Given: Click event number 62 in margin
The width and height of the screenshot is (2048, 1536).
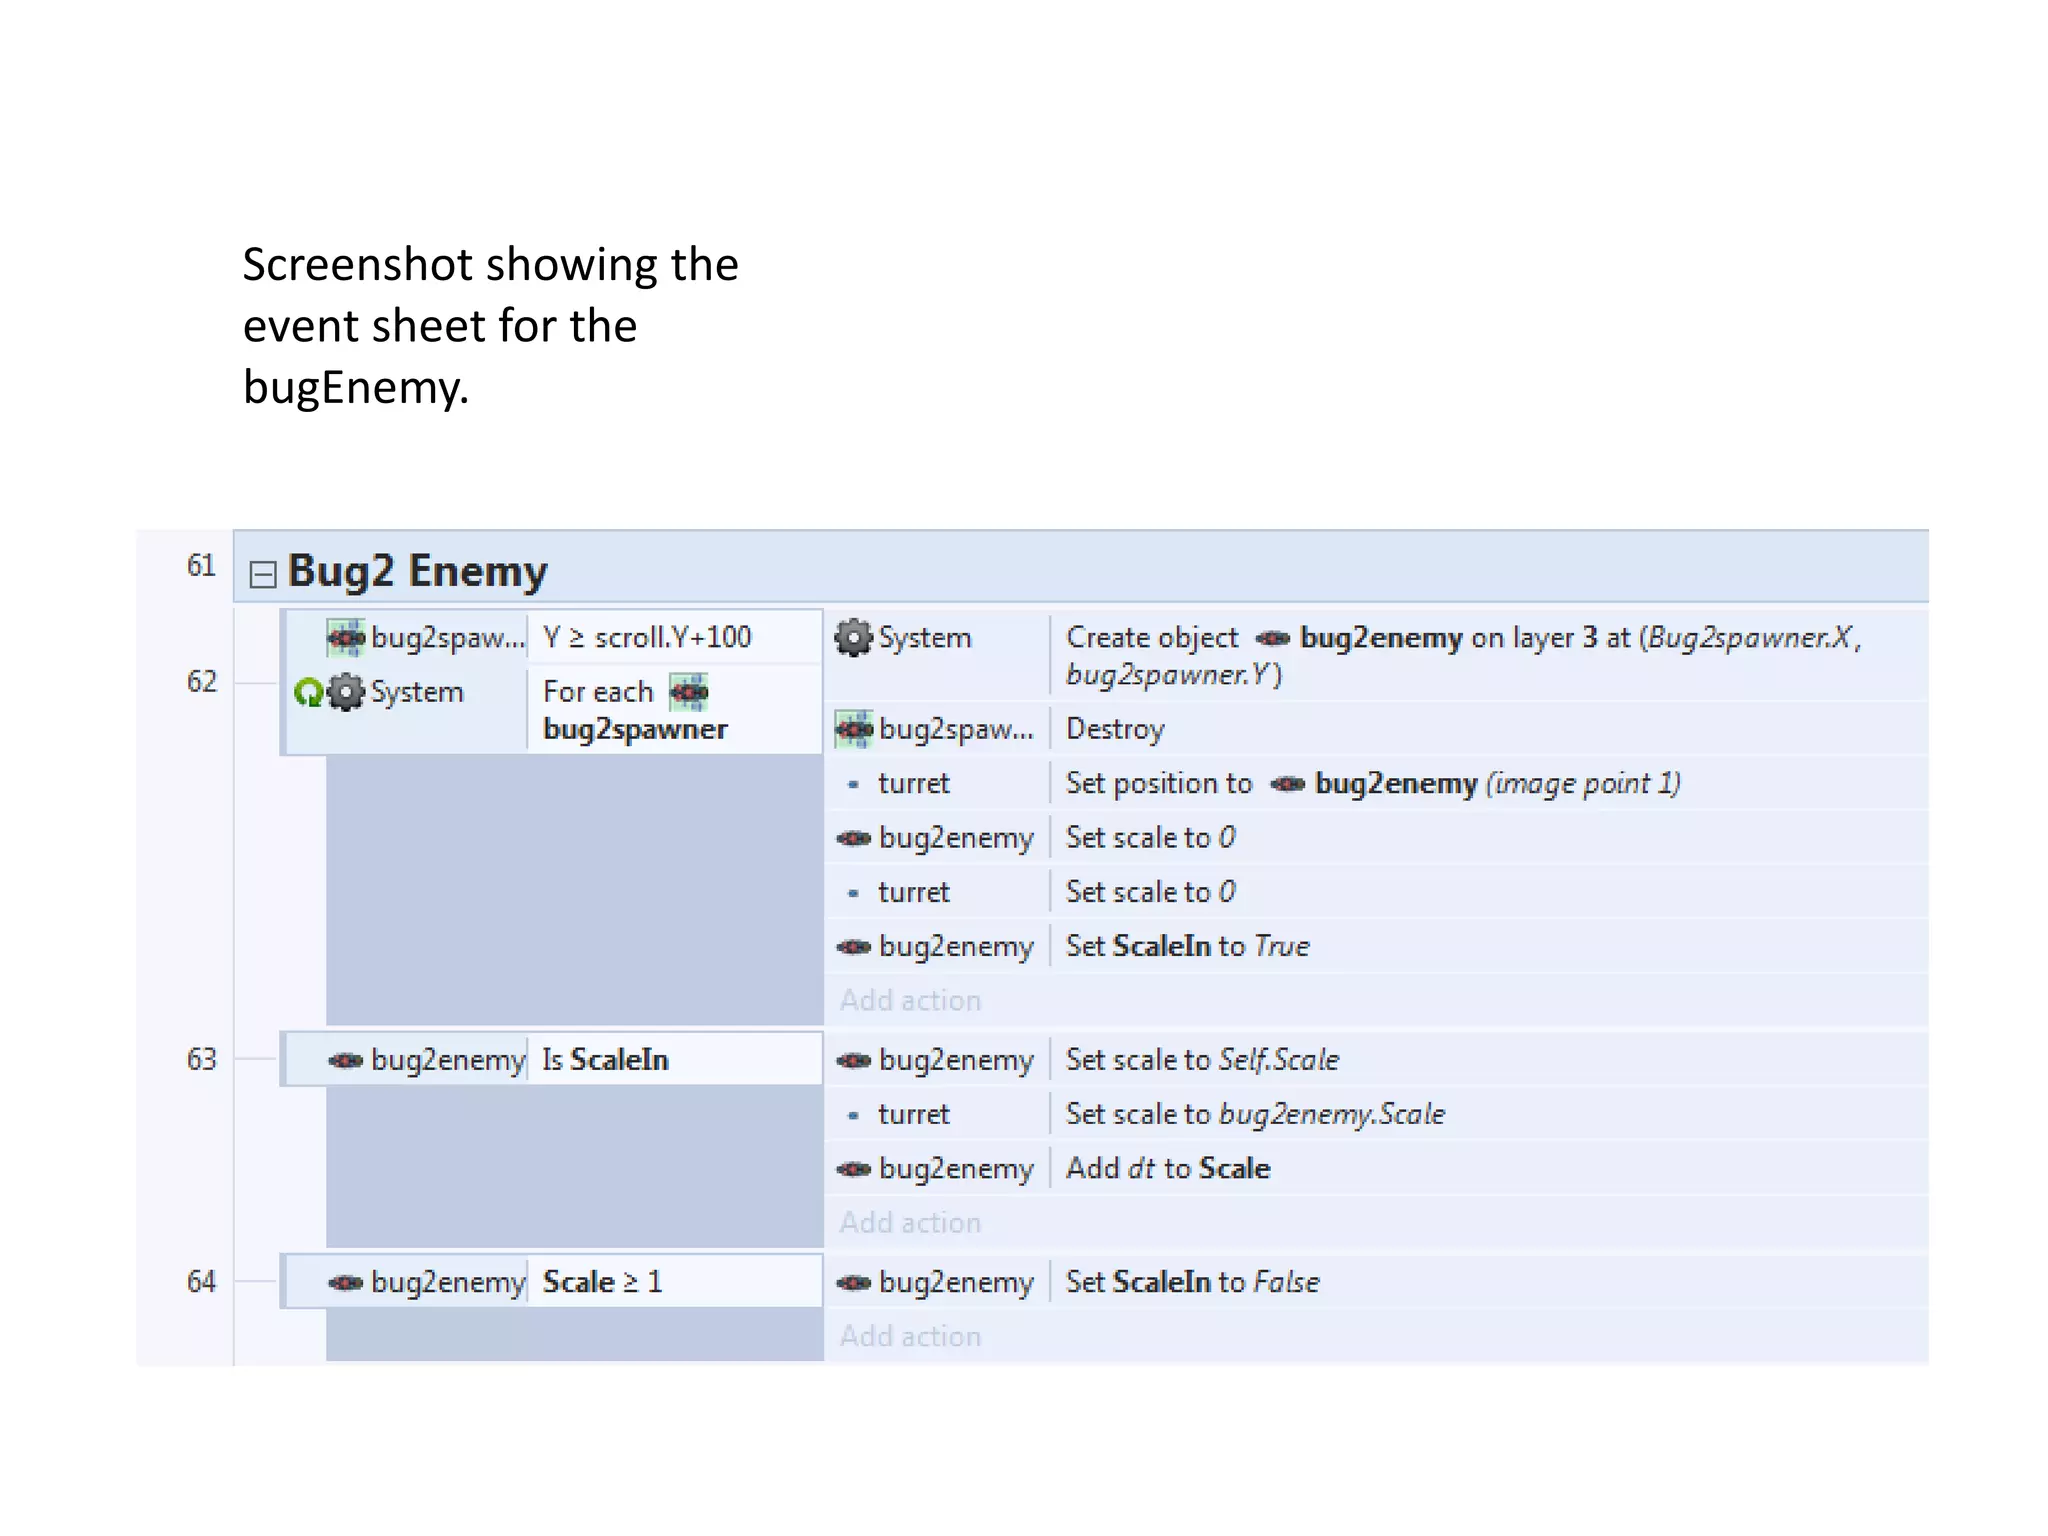Looking at the screenshot, I should [201, 682].
